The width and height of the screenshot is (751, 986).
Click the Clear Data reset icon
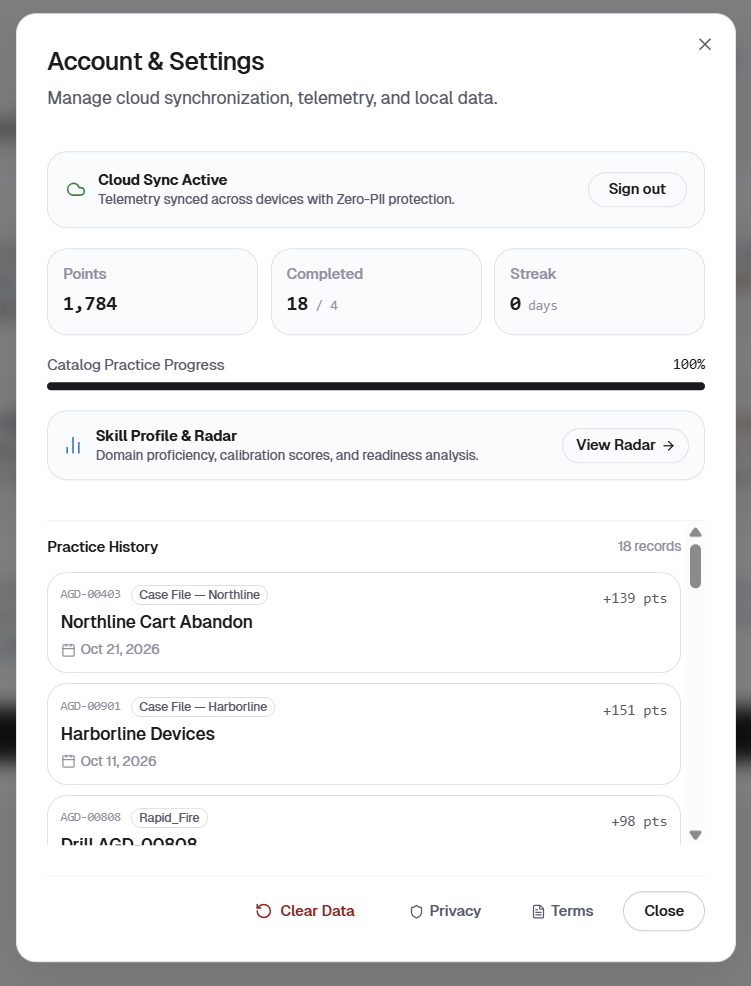tap(264, 911)
